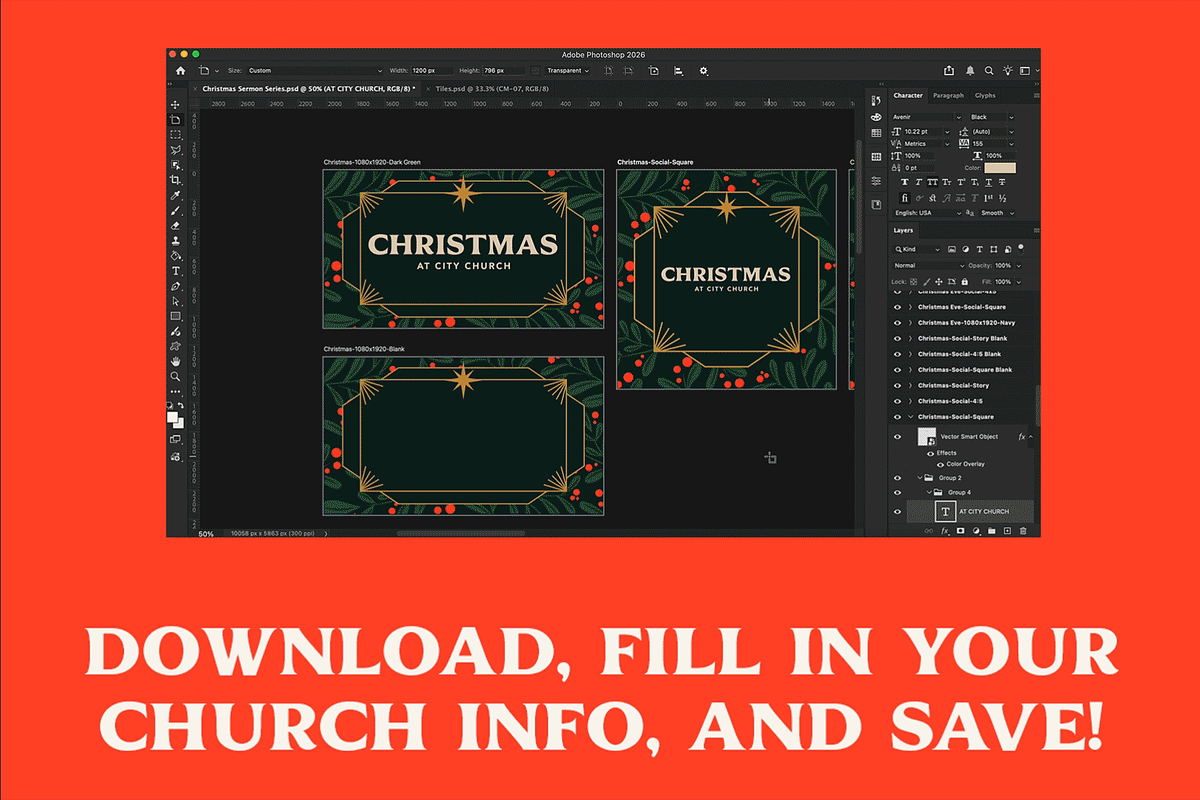This screenshot has height=800, width=1200.
Task: Click the layer Opacity 100% field
Action: [1005, 266]
